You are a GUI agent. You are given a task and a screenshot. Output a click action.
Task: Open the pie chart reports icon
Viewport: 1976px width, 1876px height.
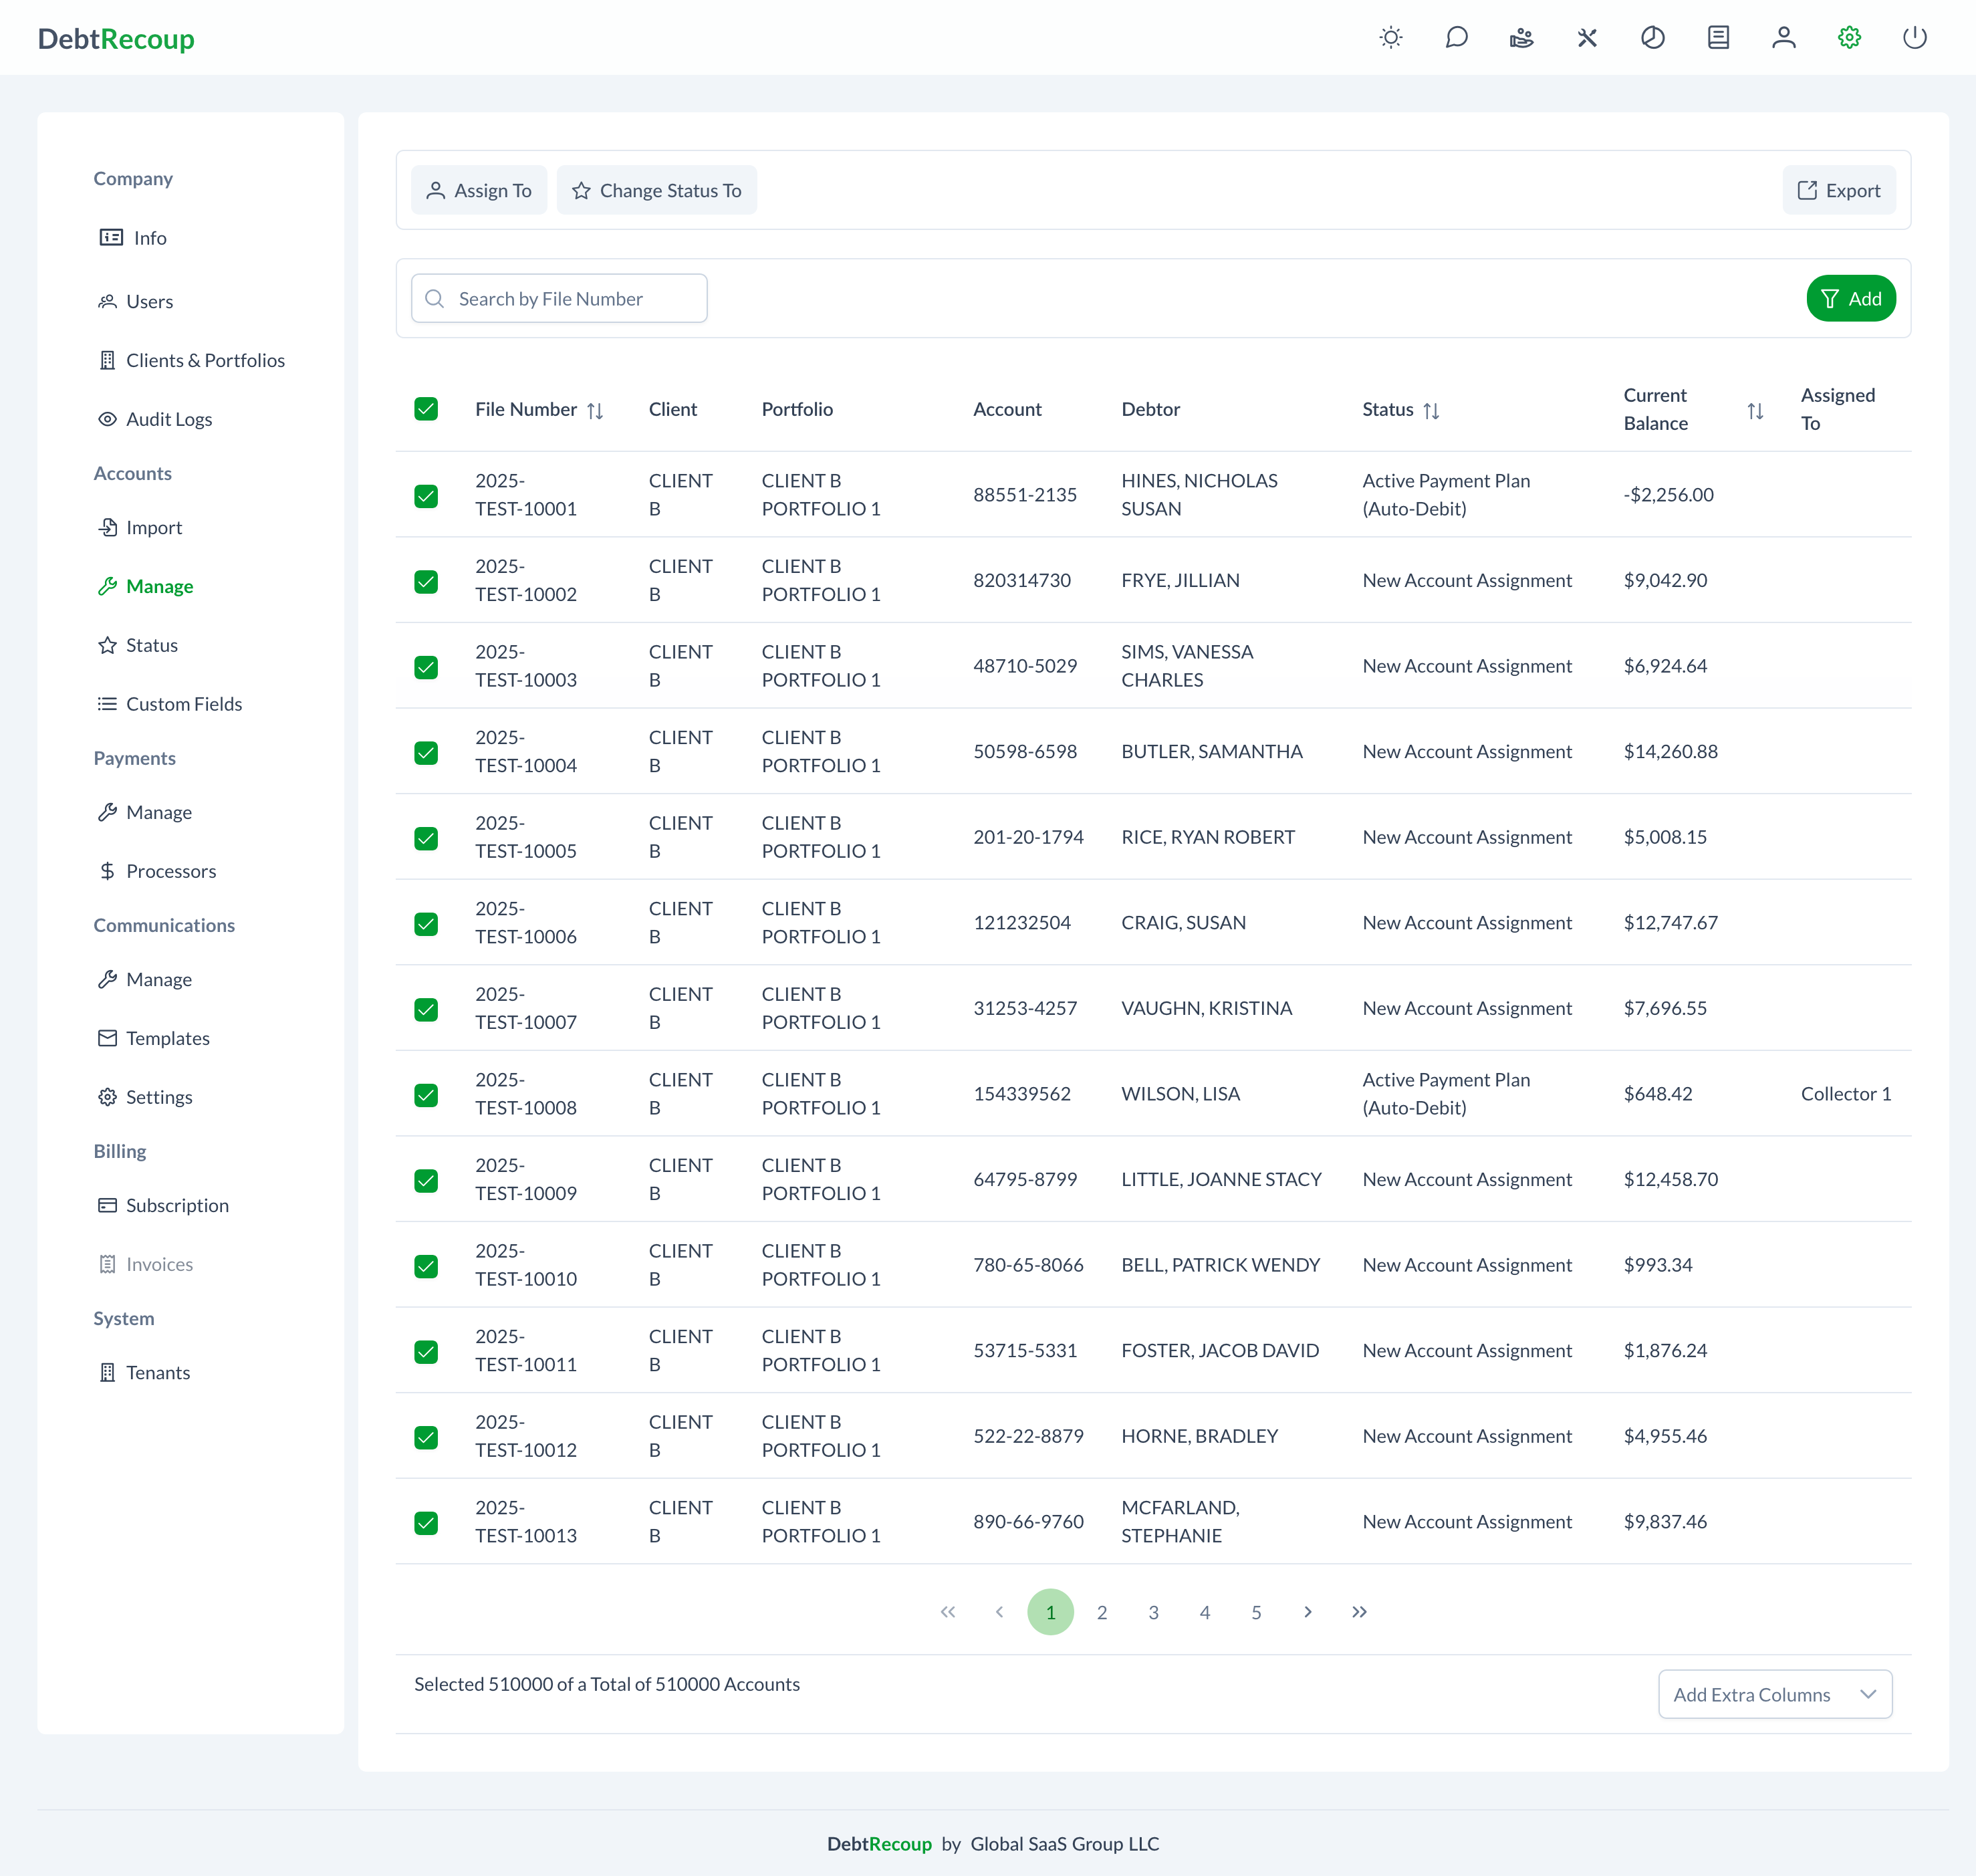pyautogui.click(x=1652, y=38)
